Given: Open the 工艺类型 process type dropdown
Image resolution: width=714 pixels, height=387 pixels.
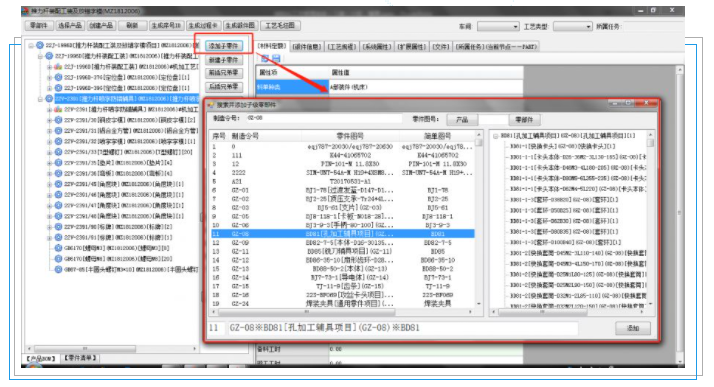Looking at the screenshot, I should click(572, 27).
